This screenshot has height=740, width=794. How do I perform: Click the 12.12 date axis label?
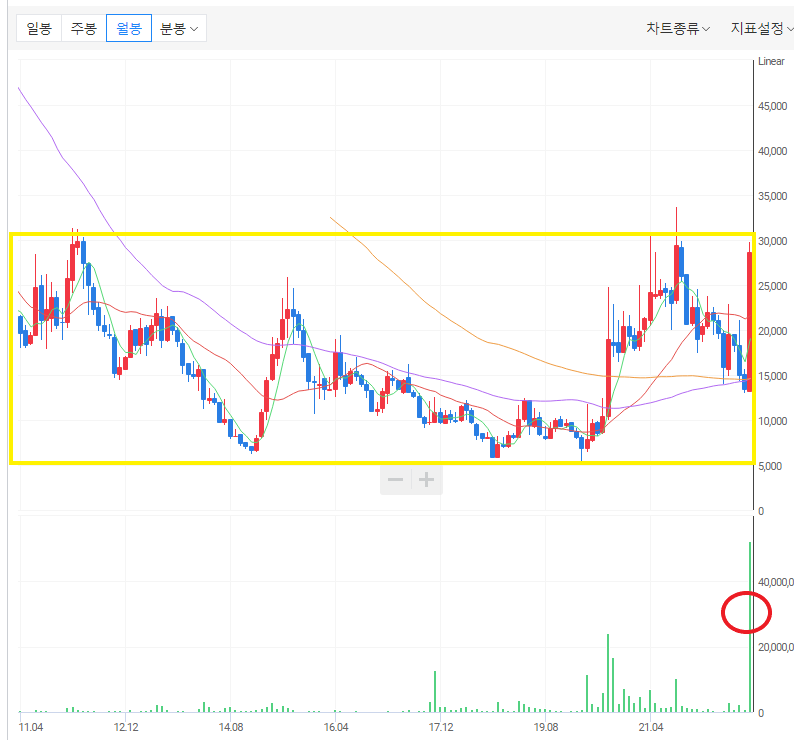click(x=126, y=727)
